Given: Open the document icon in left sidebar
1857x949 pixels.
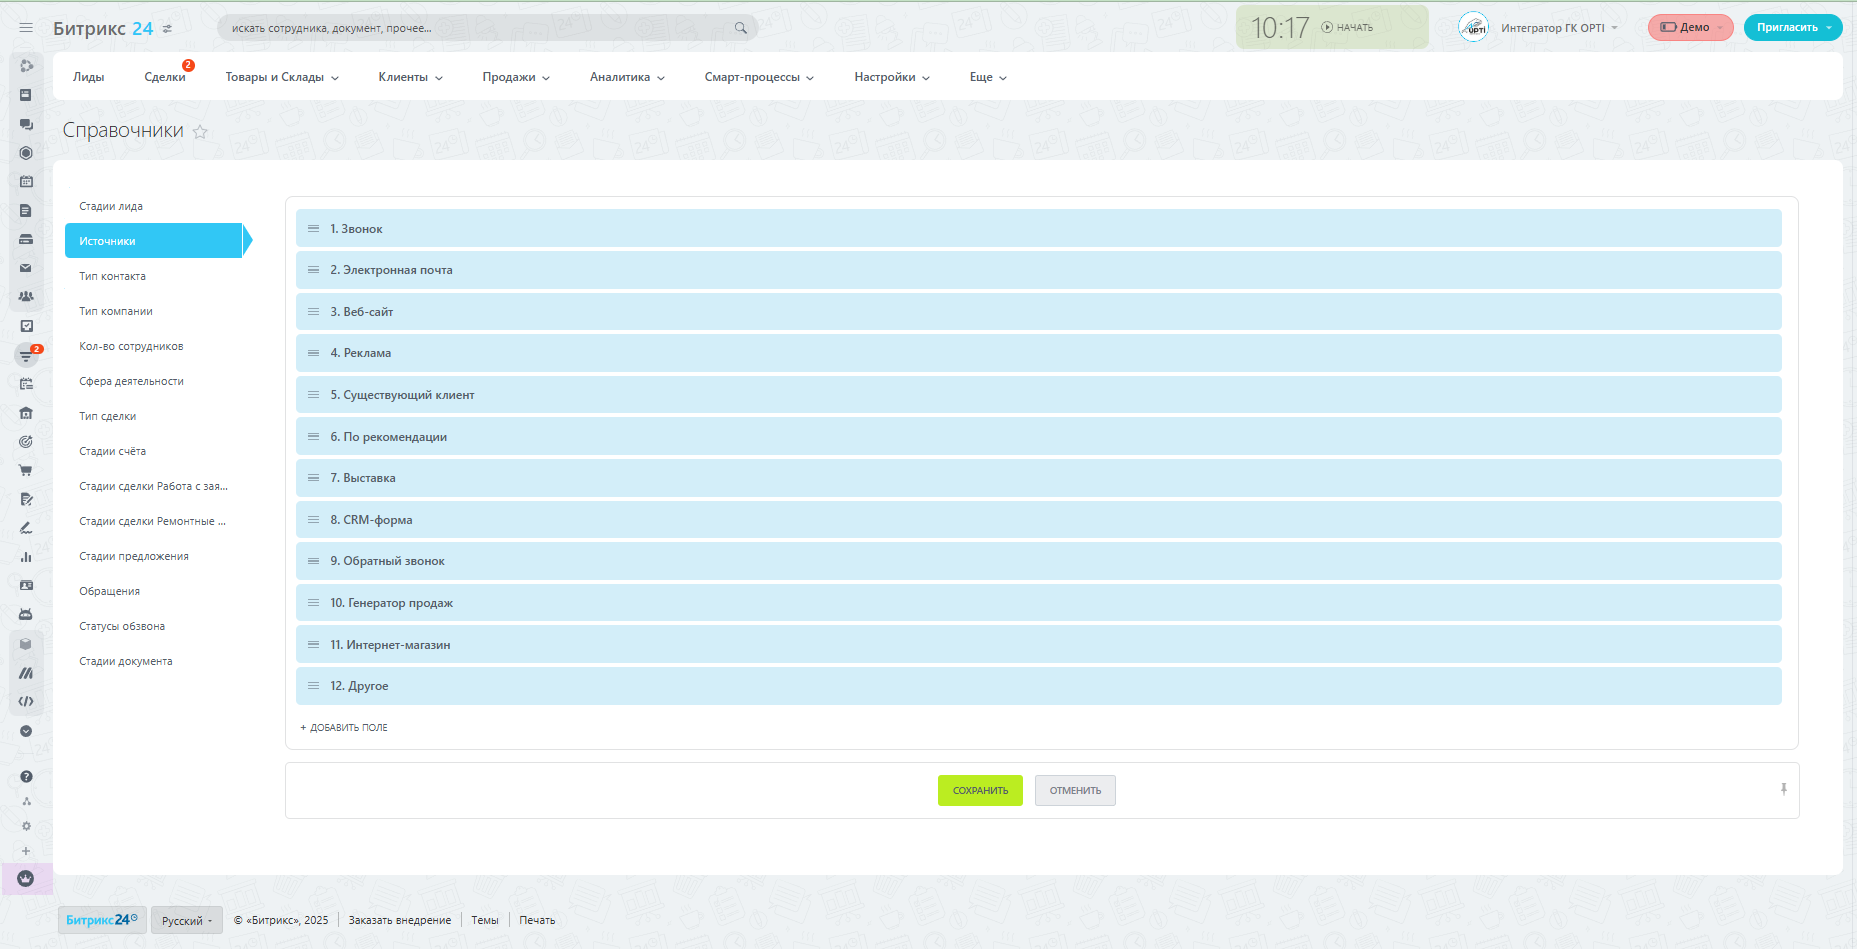Looking at the screenshot, I should pos(26,210).
